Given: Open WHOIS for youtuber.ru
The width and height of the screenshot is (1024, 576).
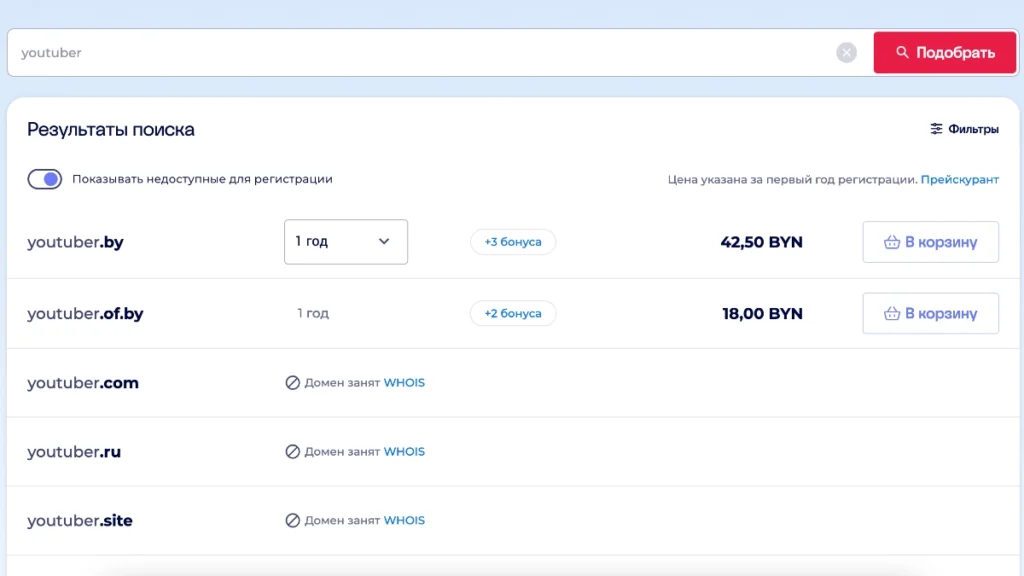Looking at the screenshot, I should pos(404,451).
